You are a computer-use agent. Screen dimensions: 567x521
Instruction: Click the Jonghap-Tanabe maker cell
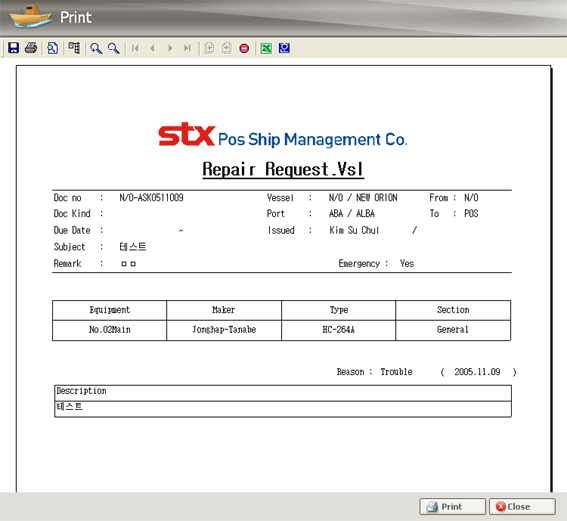(x=224, y=330)
